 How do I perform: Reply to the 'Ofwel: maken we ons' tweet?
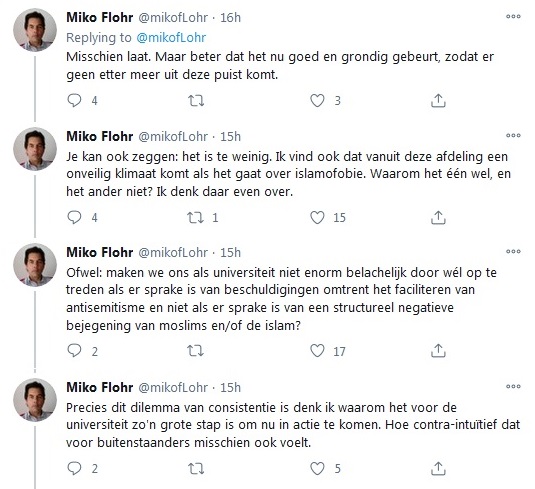coord(74,351)
